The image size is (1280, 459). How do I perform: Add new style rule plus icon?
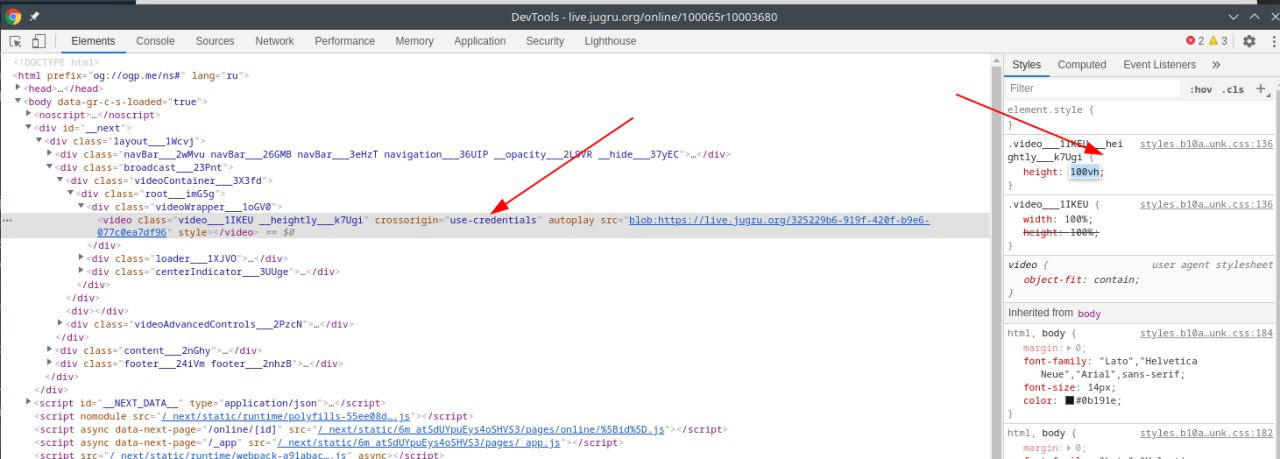point(1260,89)
